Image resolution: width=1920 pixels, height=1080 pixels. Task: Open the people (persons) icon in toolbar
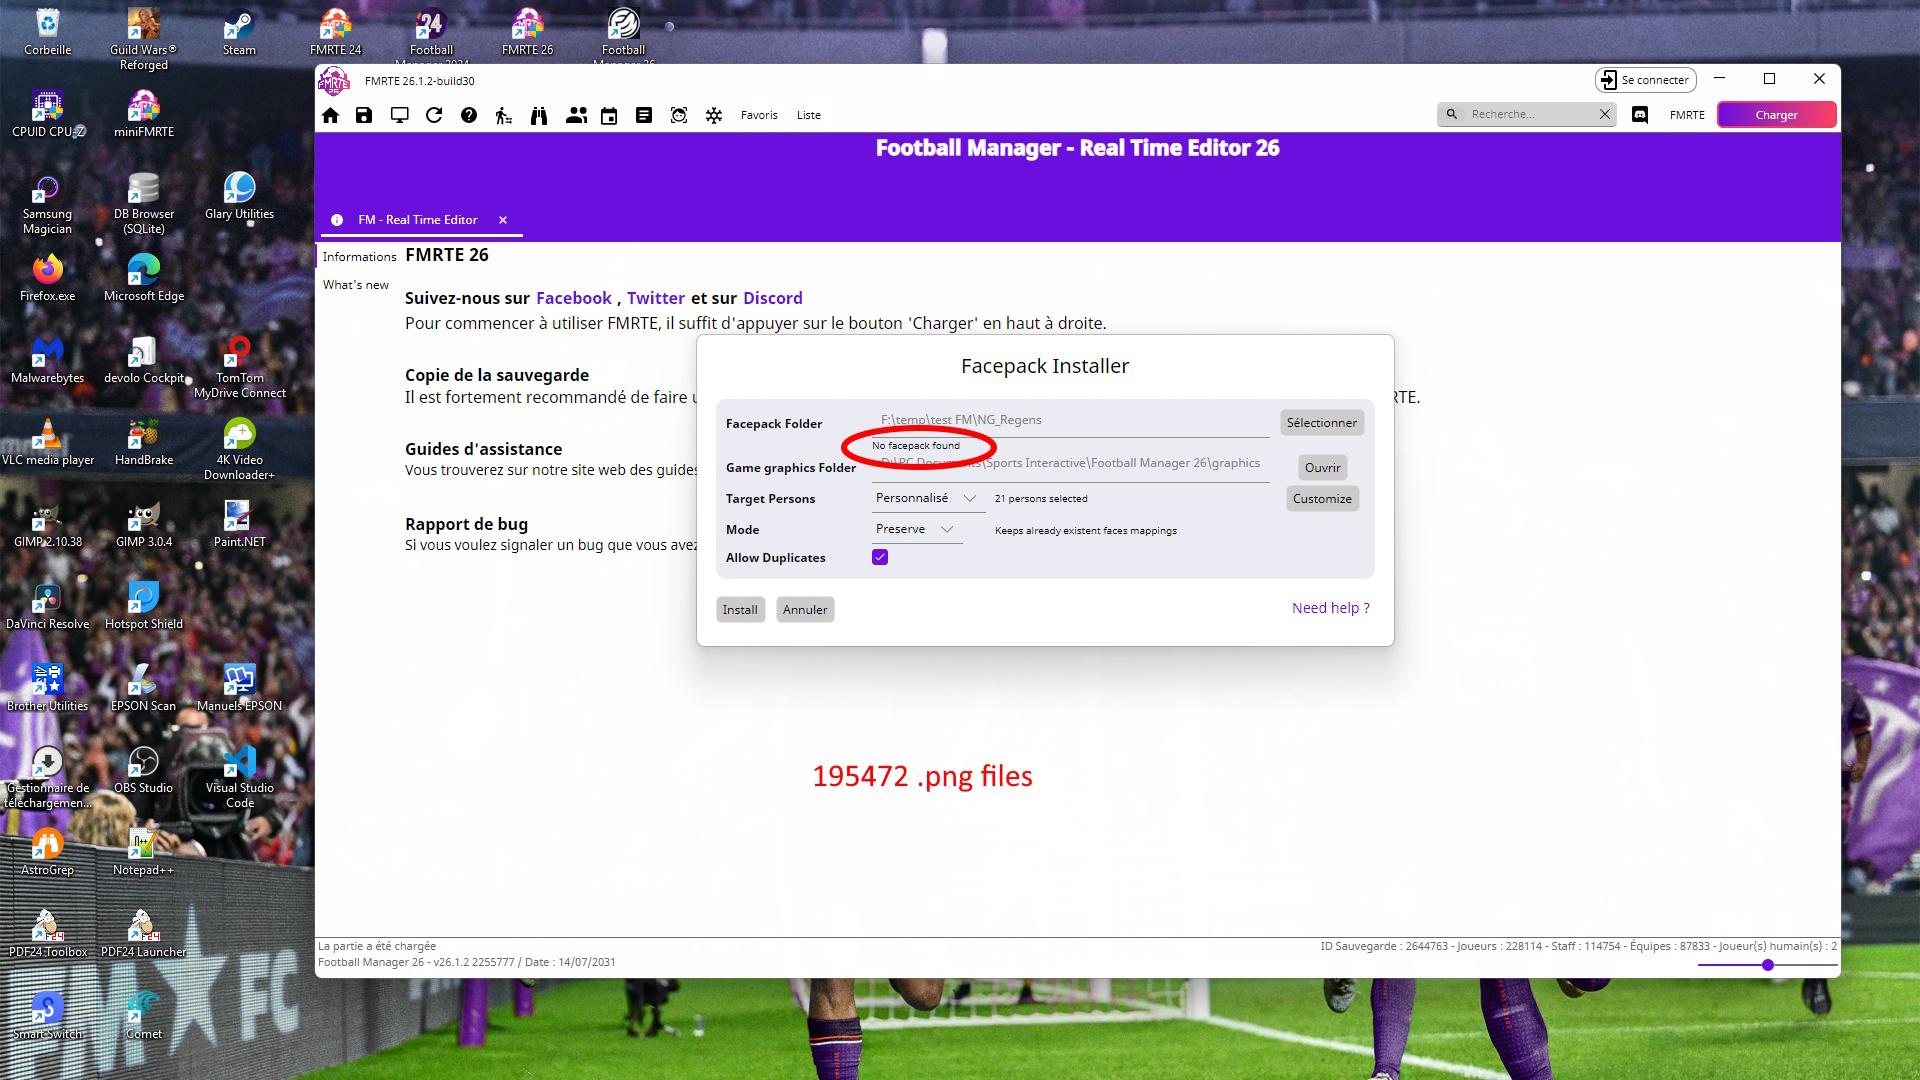(576, 115)
